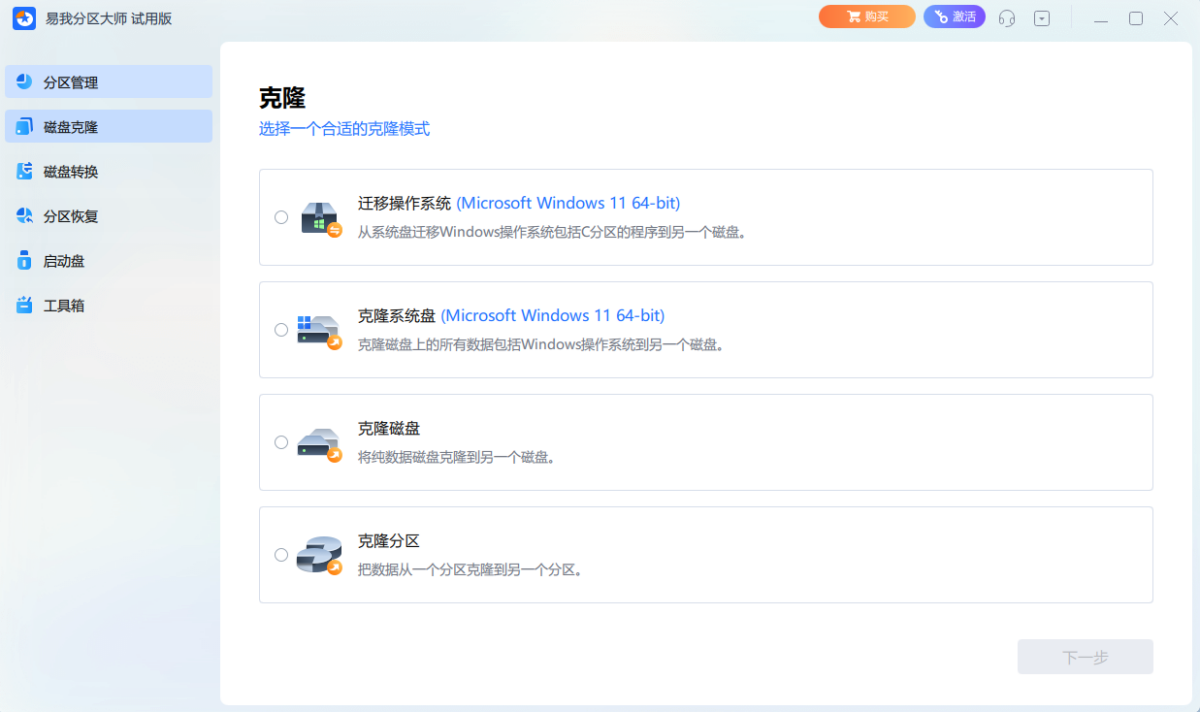Click the 磁盘克隆 sidebar icon
The width and height of the screenshot is (1200, 712).
[25, 127]
